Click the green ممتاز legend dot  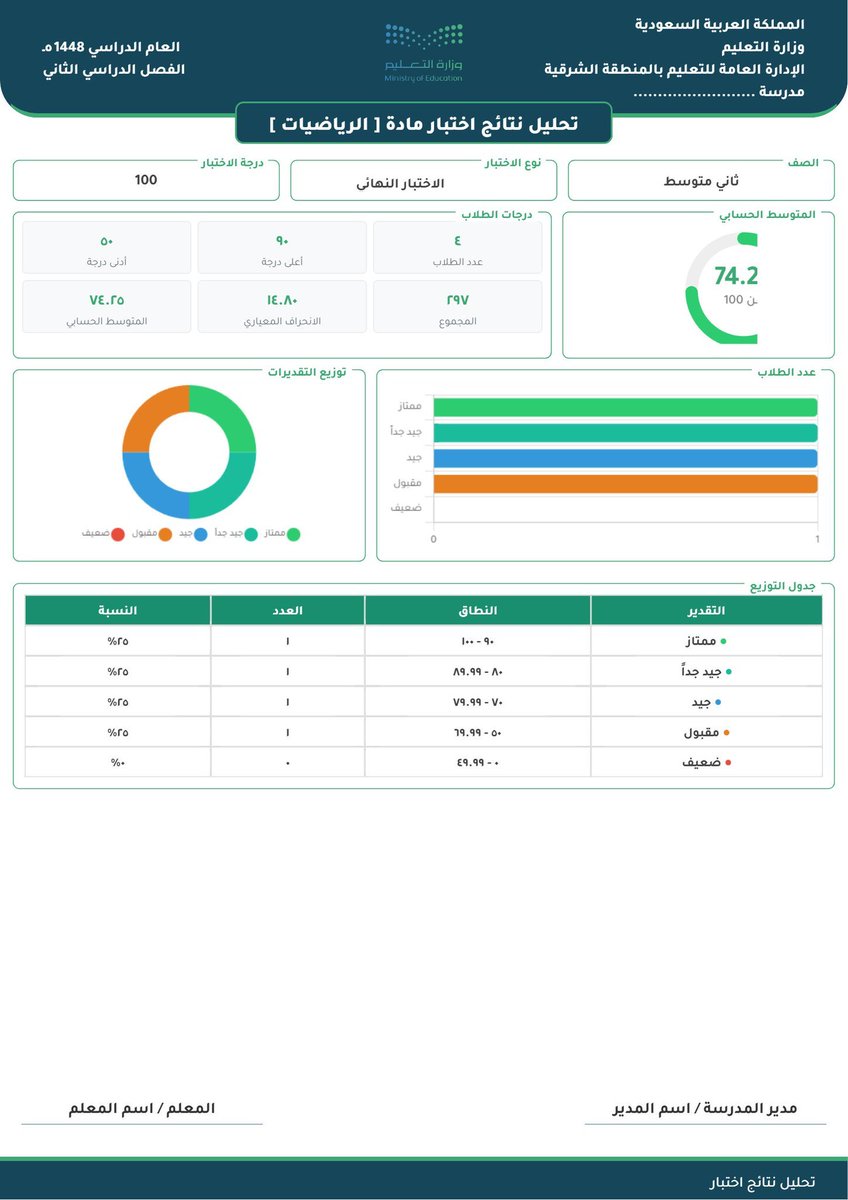(x=293, y=534)
